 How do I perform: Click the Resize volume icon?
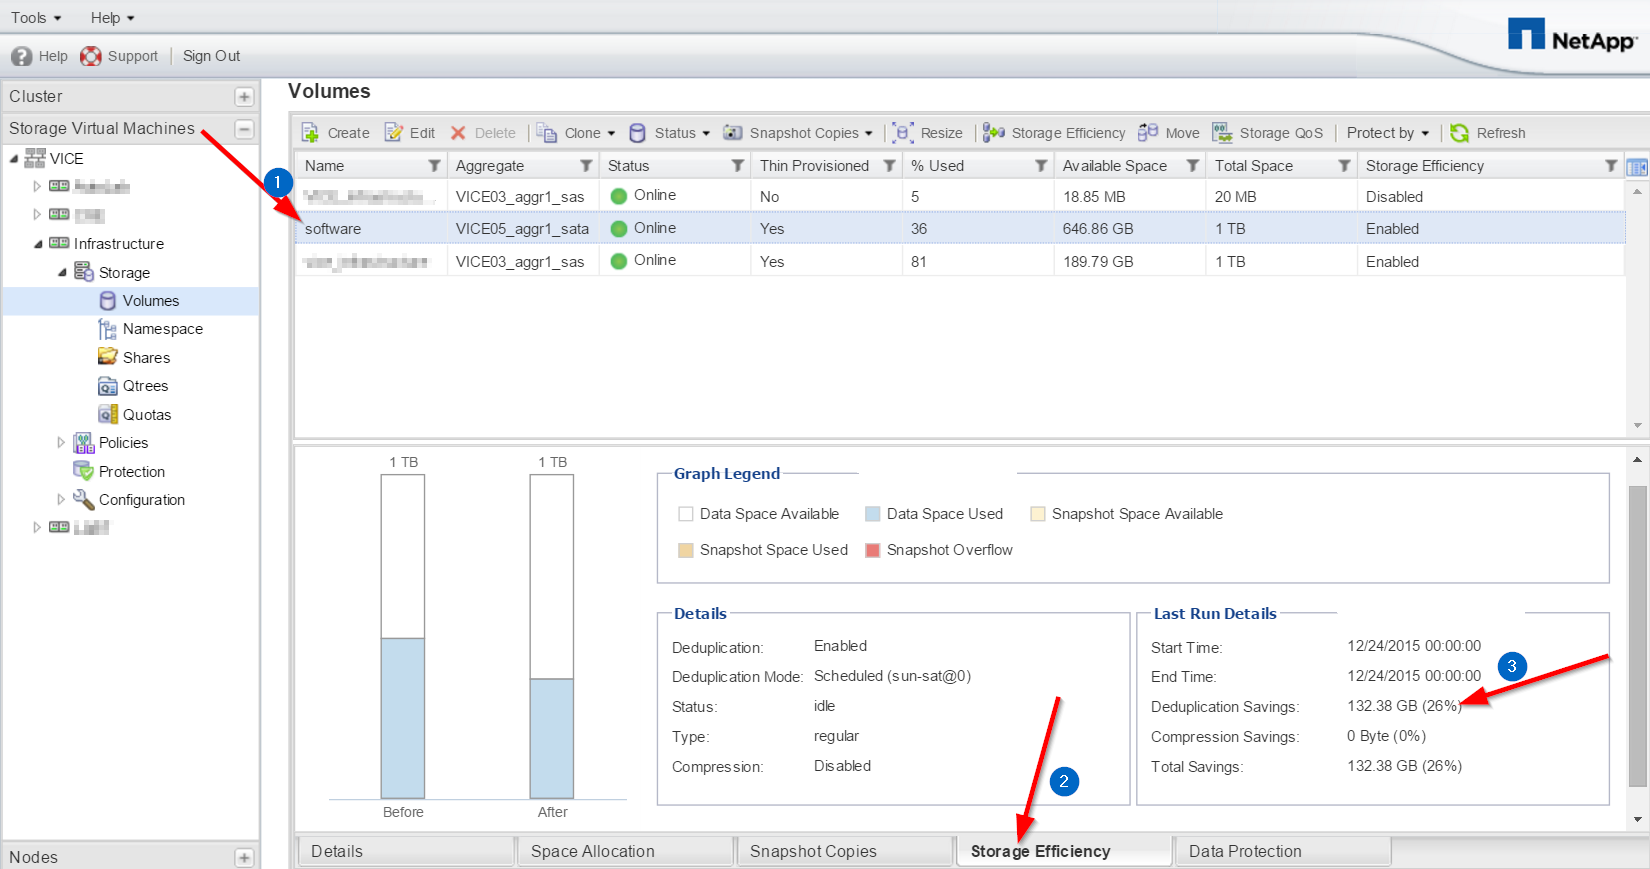click(903, 133)
